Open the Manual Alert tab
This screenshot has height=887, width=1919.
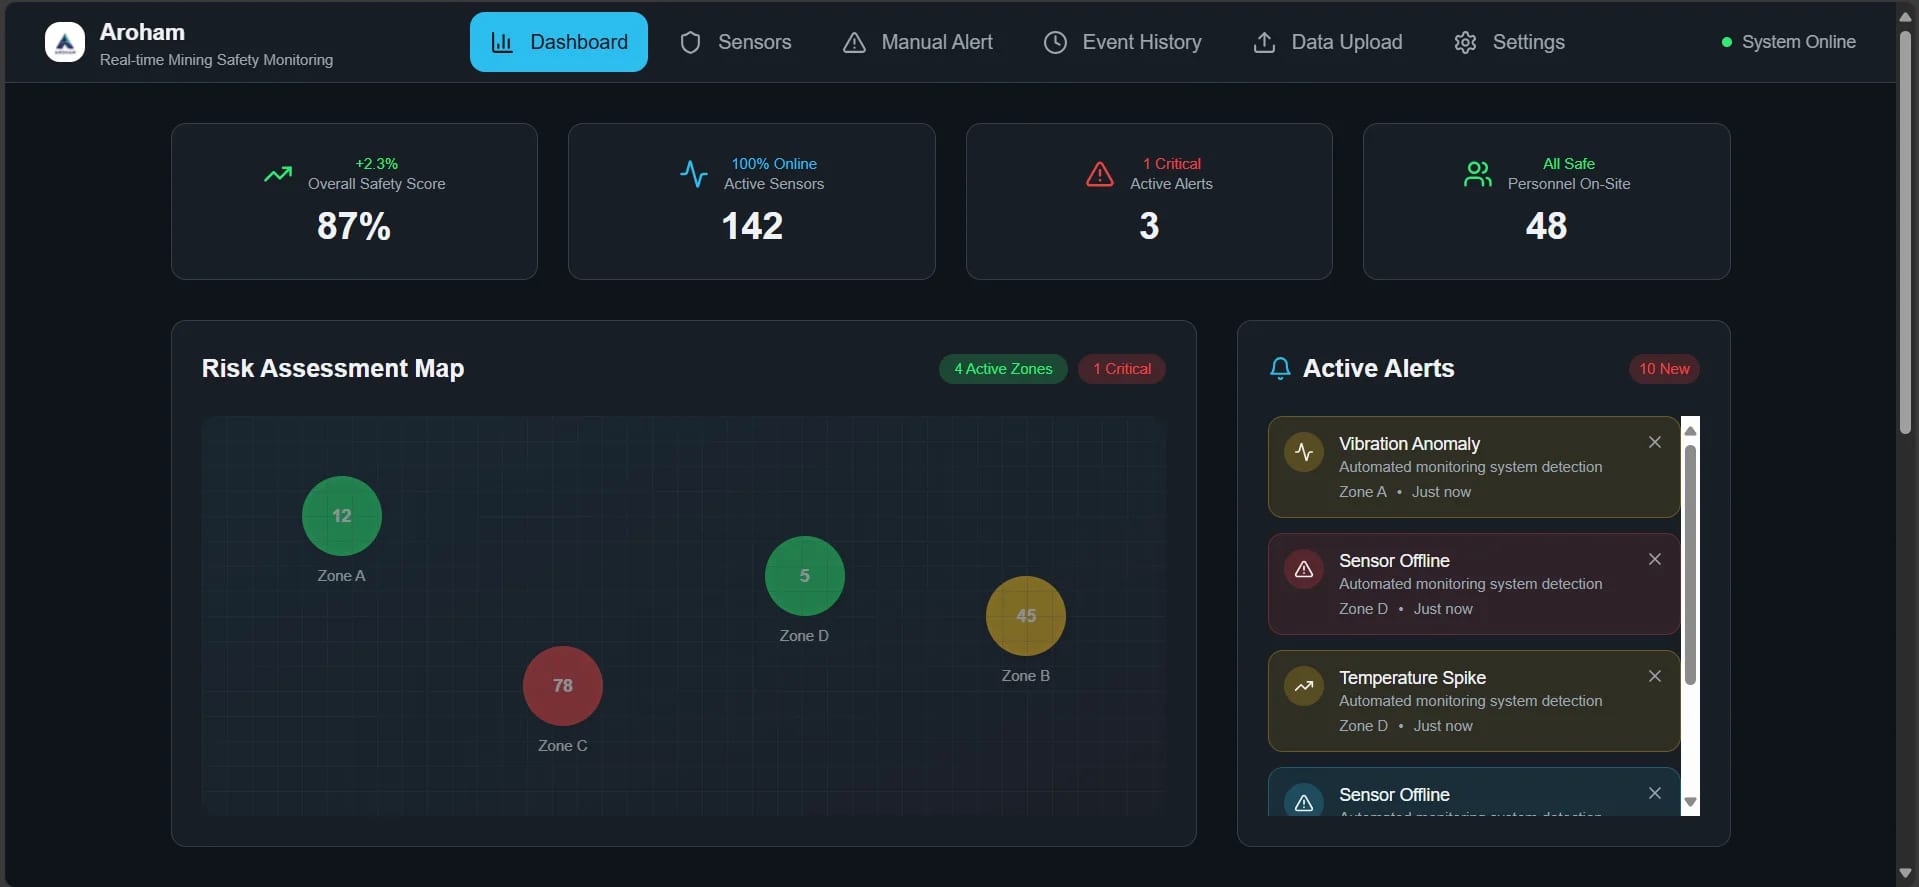(917, 42)
